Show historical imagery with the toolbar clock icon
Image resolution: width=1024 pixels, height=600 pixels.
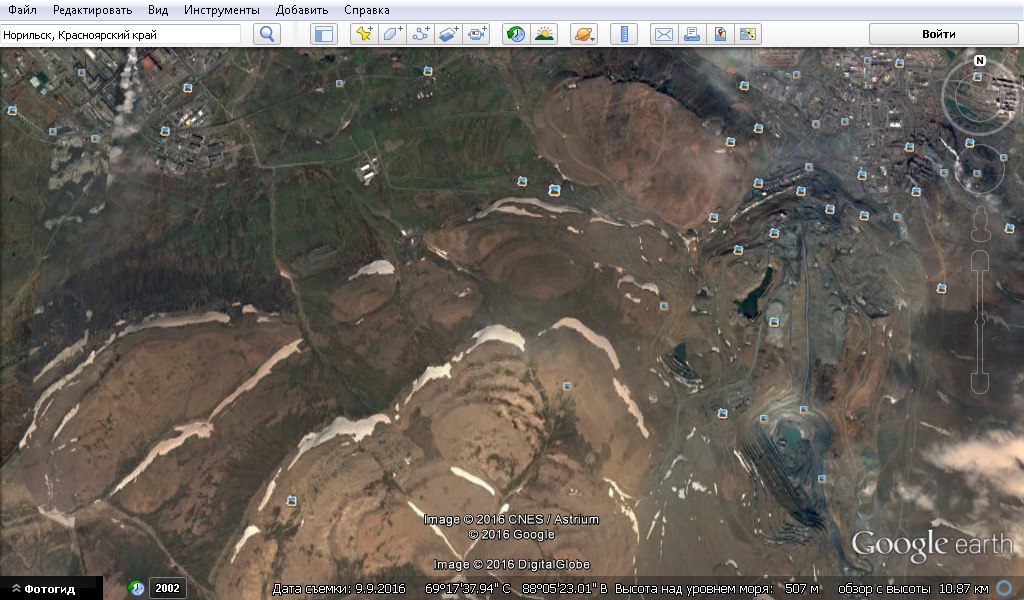[515, 34]
